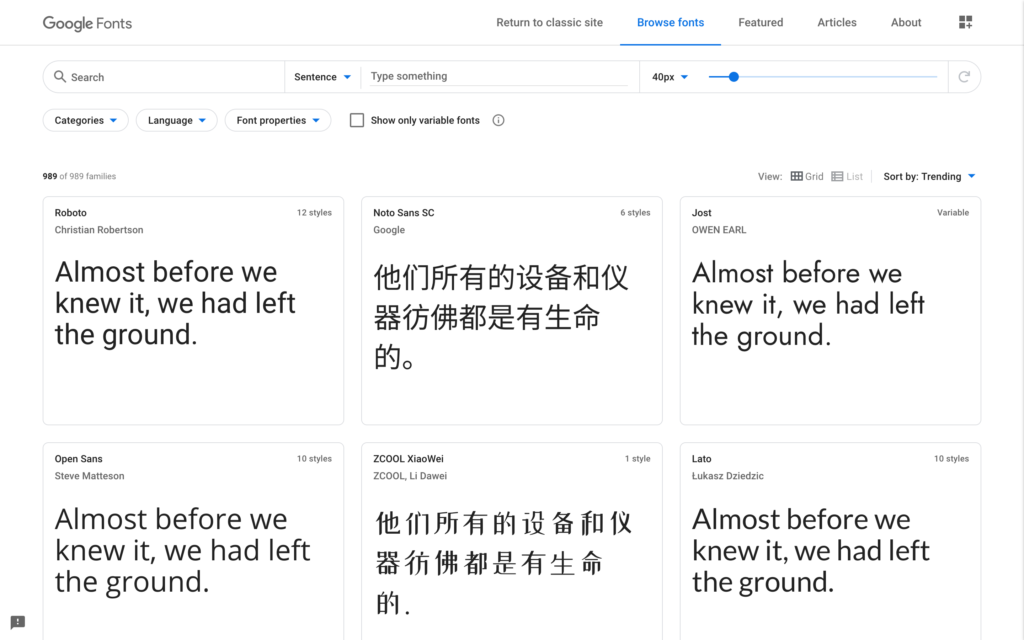This screenshot has width=1024, height=640.
Task: Click the feedback icon at bottom left
Action: 18,622
